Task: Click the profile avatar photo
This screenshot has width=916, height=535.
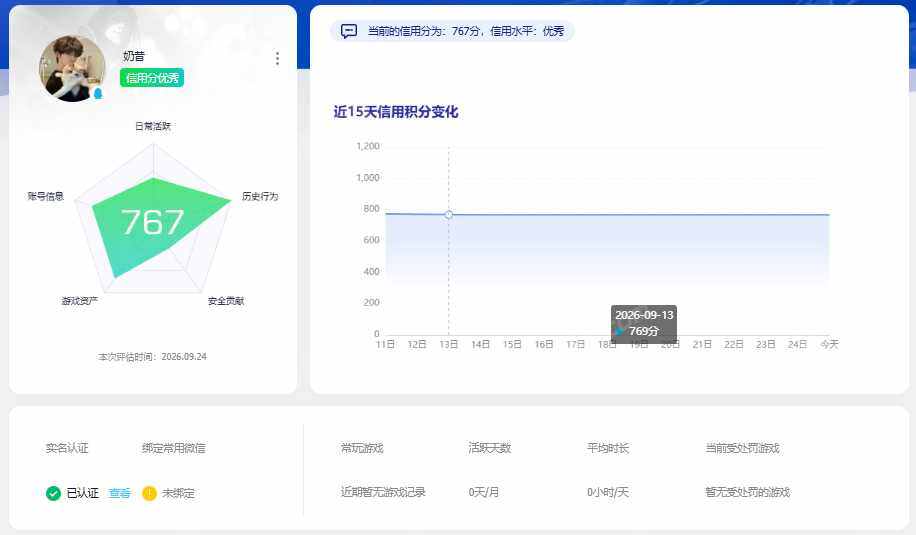Action: click(72, 68)
